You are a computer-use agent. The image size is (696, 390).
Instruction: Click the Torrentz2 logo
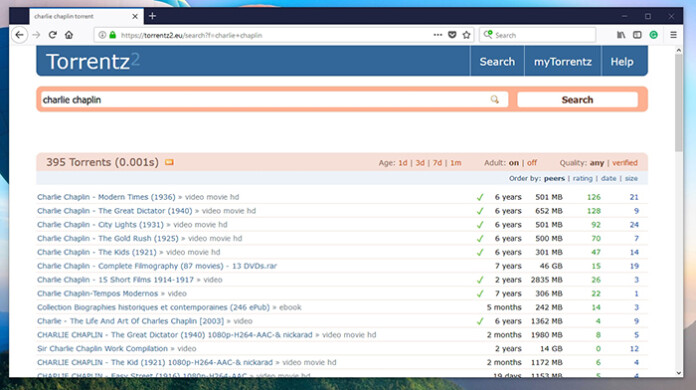93,61
